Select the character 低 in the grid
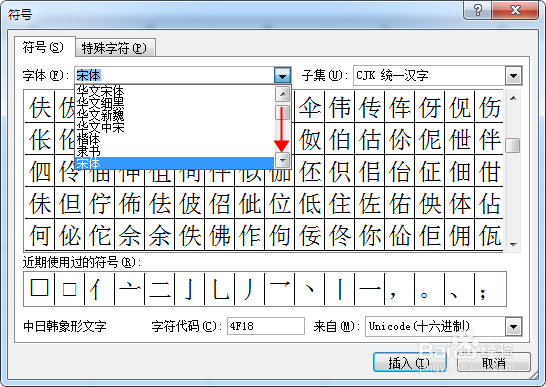This screenshot has width=546, height=387. (310, 203)
